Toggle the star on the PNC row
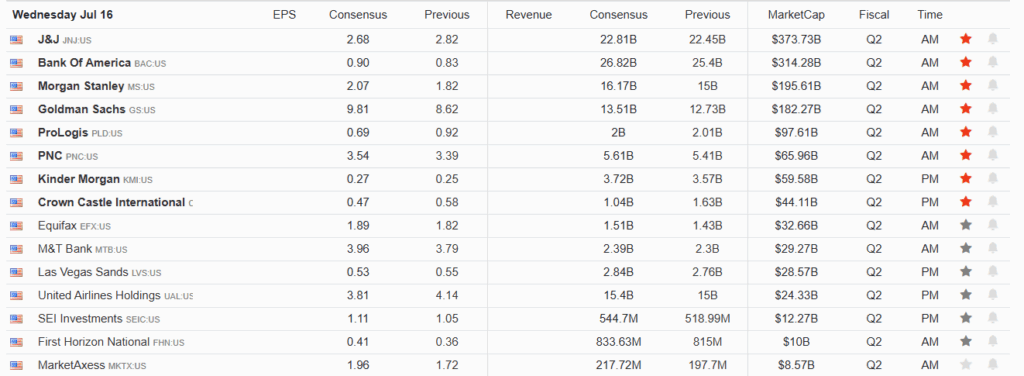This screenshot has height=376, width=1024. point(966,155)
